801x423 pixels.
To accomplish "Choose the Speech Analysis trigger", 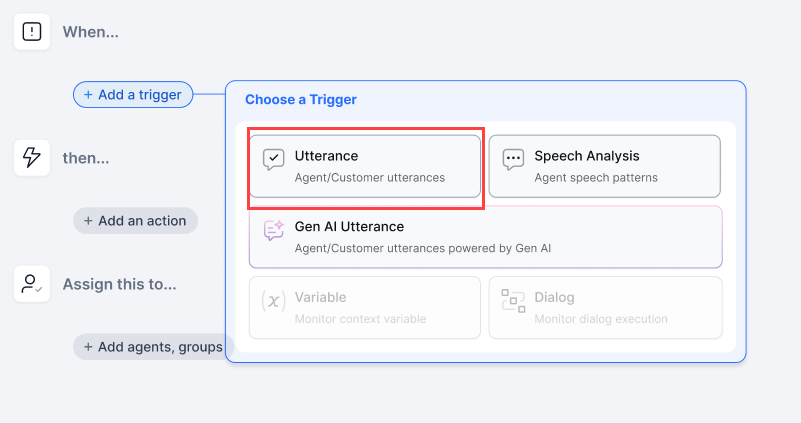I will [604, 166].
